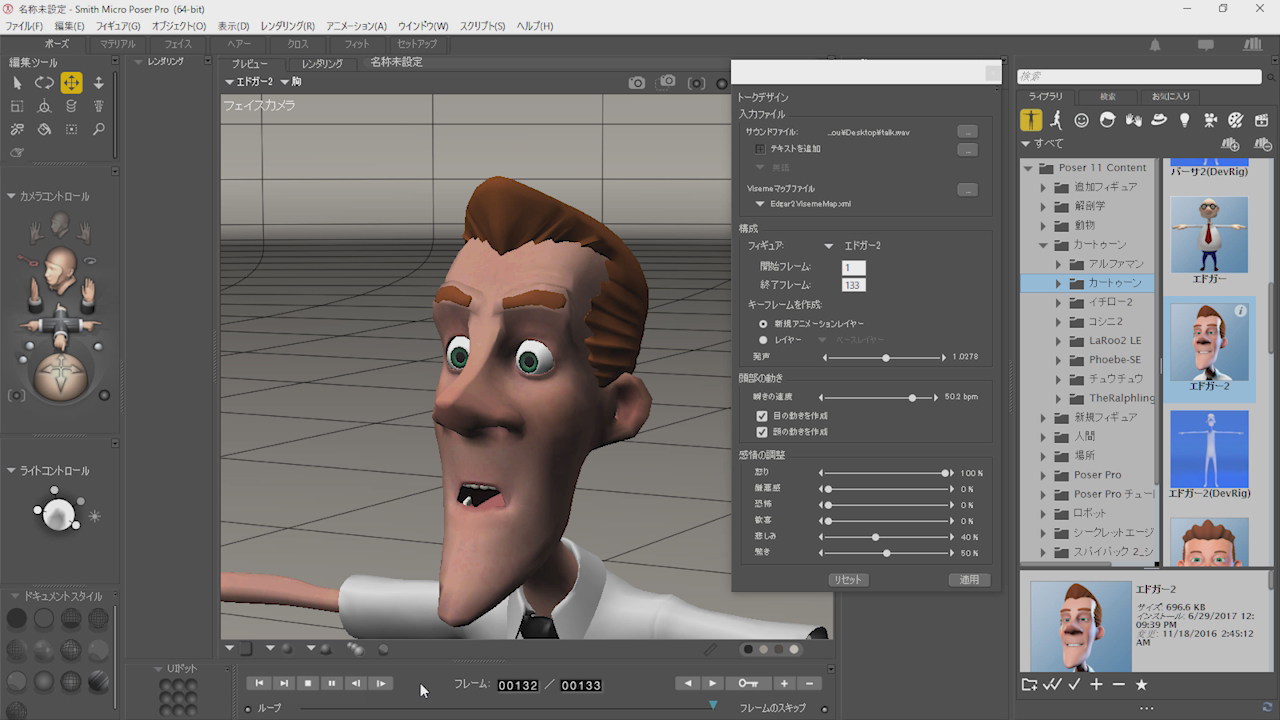Viewport: 1280px width, 720px height.
Task: Click the リセット button in Talk Designer
Action: [x=848, y=580]
